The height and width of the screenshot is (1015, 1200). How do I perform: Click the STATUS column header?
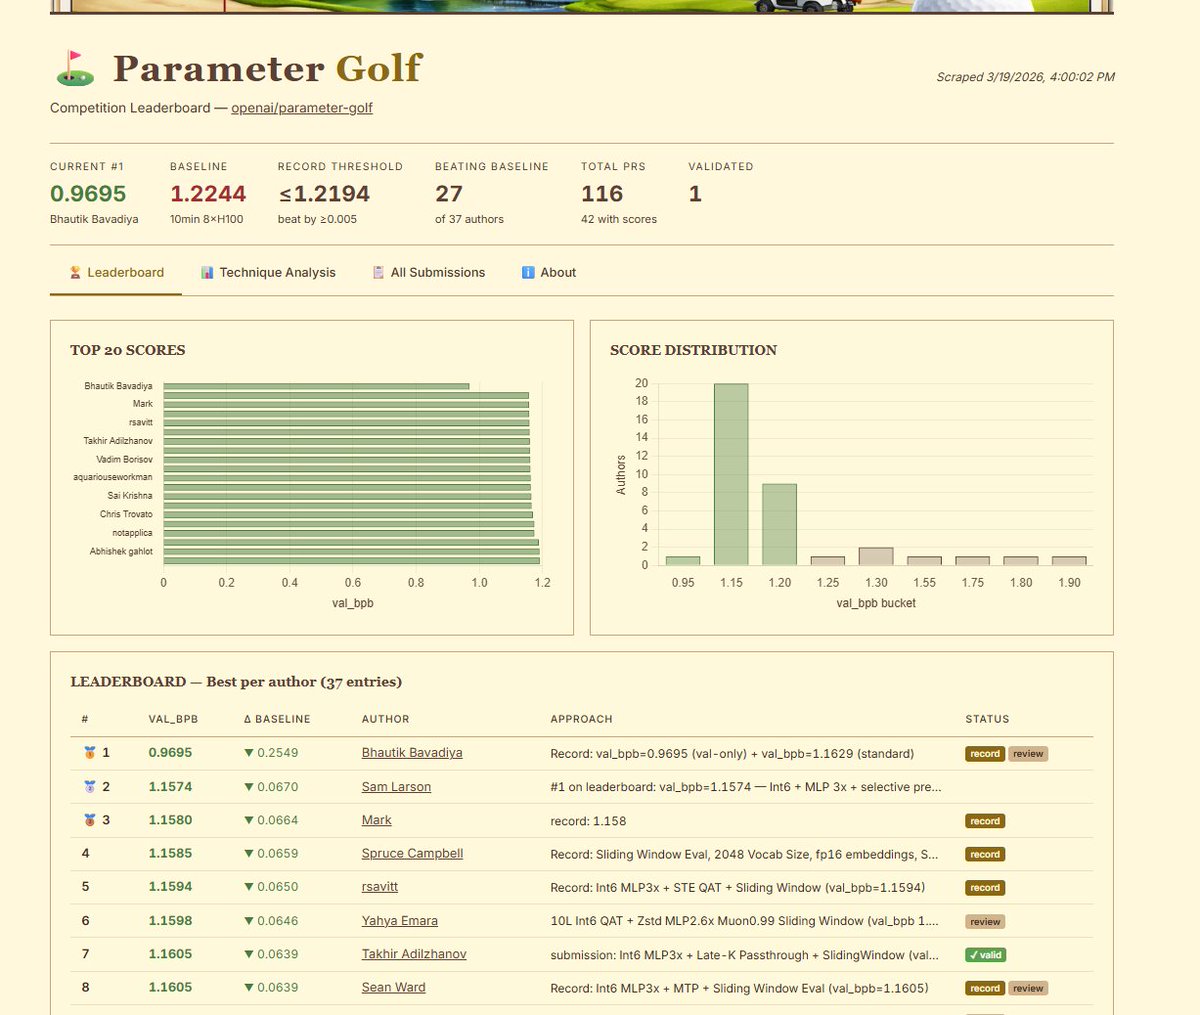coord(987,719)
